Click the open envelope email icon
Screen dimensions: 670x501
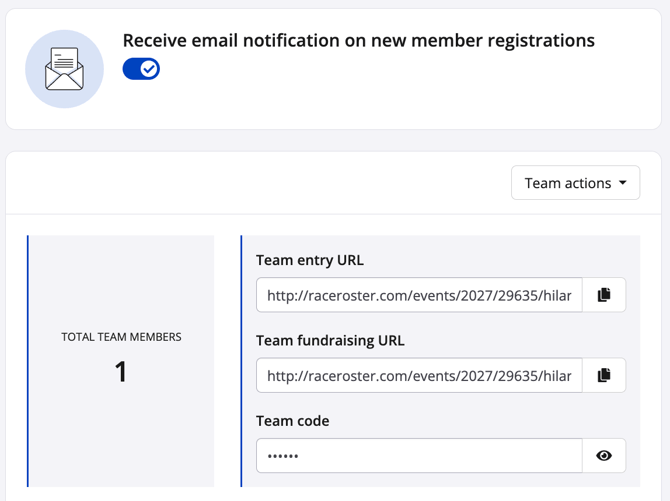(x=64, y=69)
